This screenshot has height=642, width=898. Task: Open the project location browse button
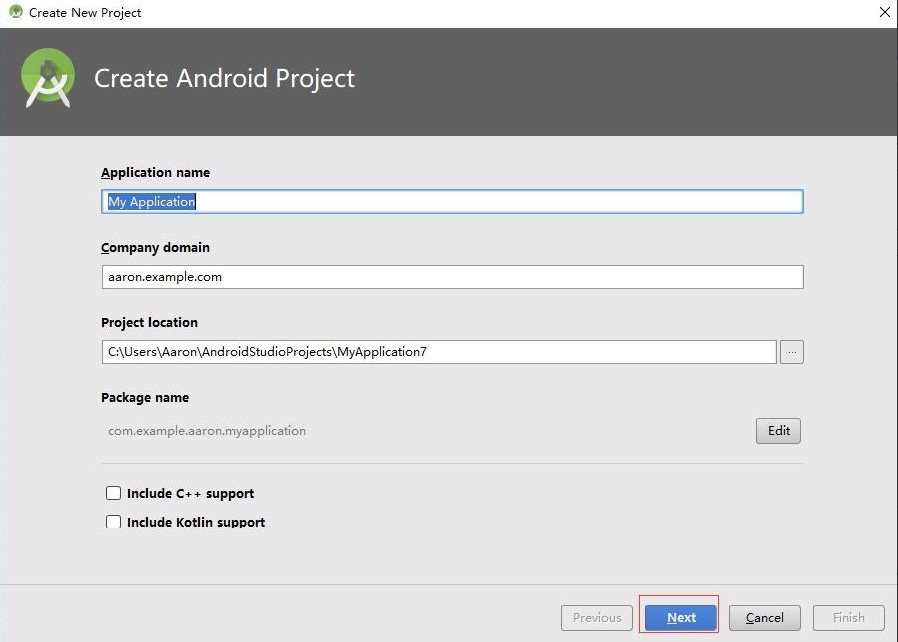coord(791,352)
